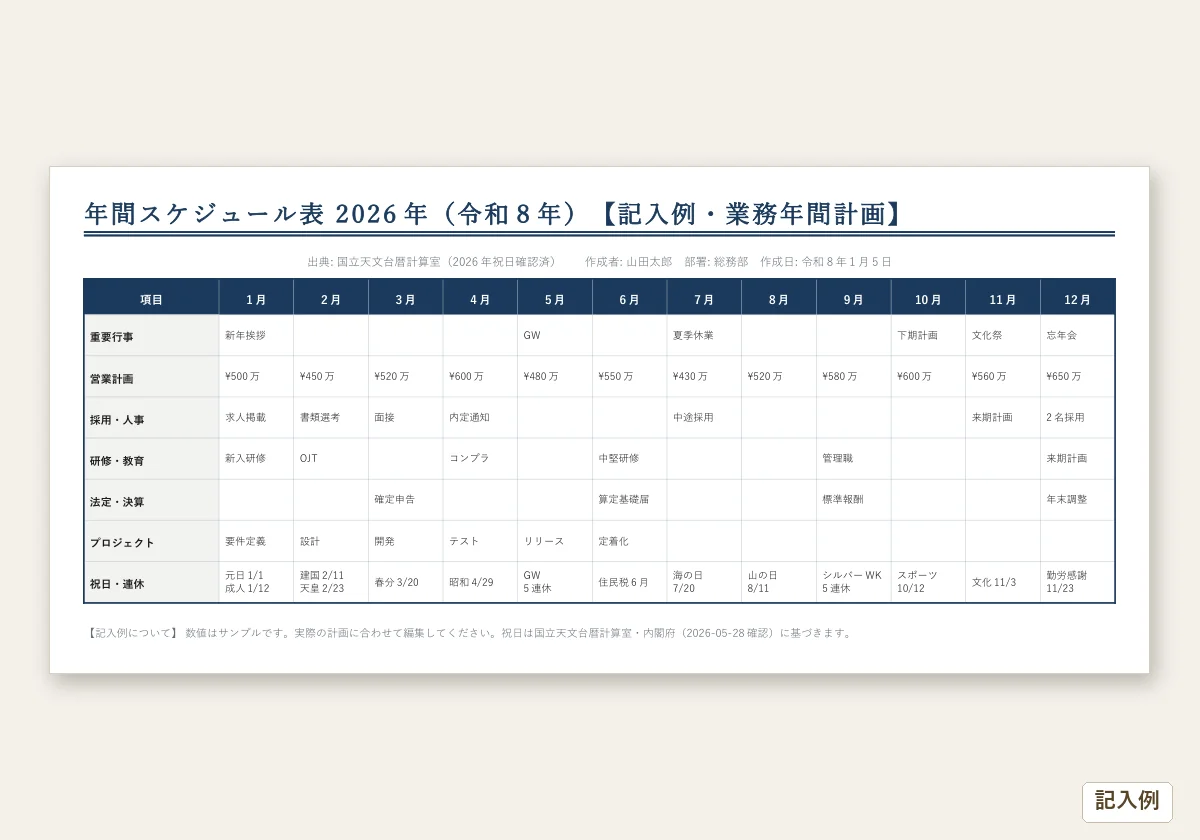Click the 採用・人事 row label
The image size is (1200, 840).
tap(152, 418)
